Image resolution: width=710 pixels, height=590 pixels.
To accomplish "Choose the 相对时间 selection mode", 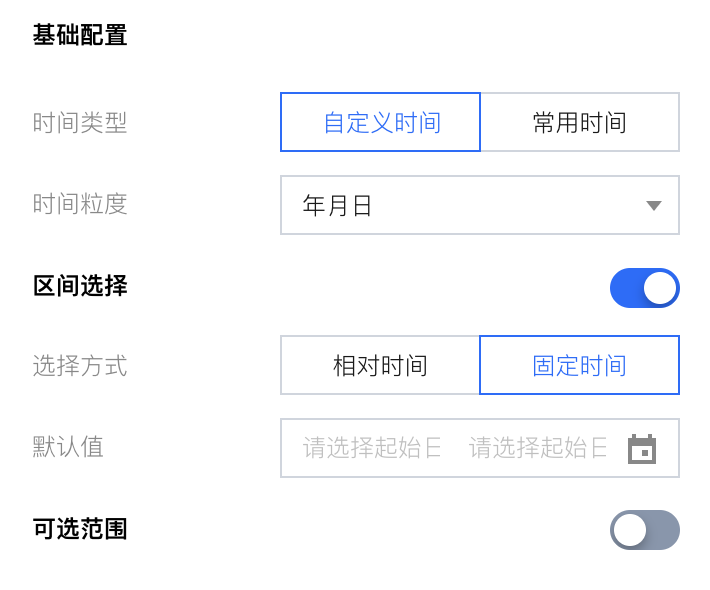I will (x=380, y=366).
